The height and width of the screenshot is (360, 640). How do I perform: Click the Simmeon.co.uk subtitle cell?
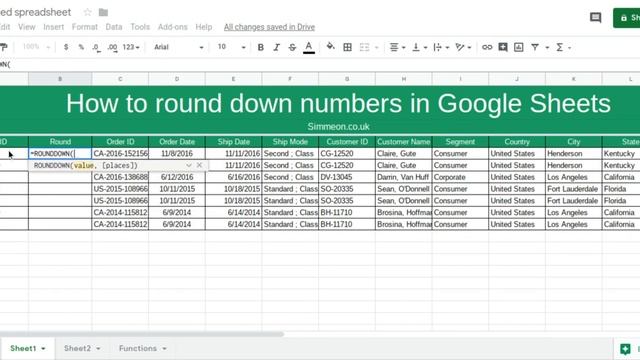[338, 127]
